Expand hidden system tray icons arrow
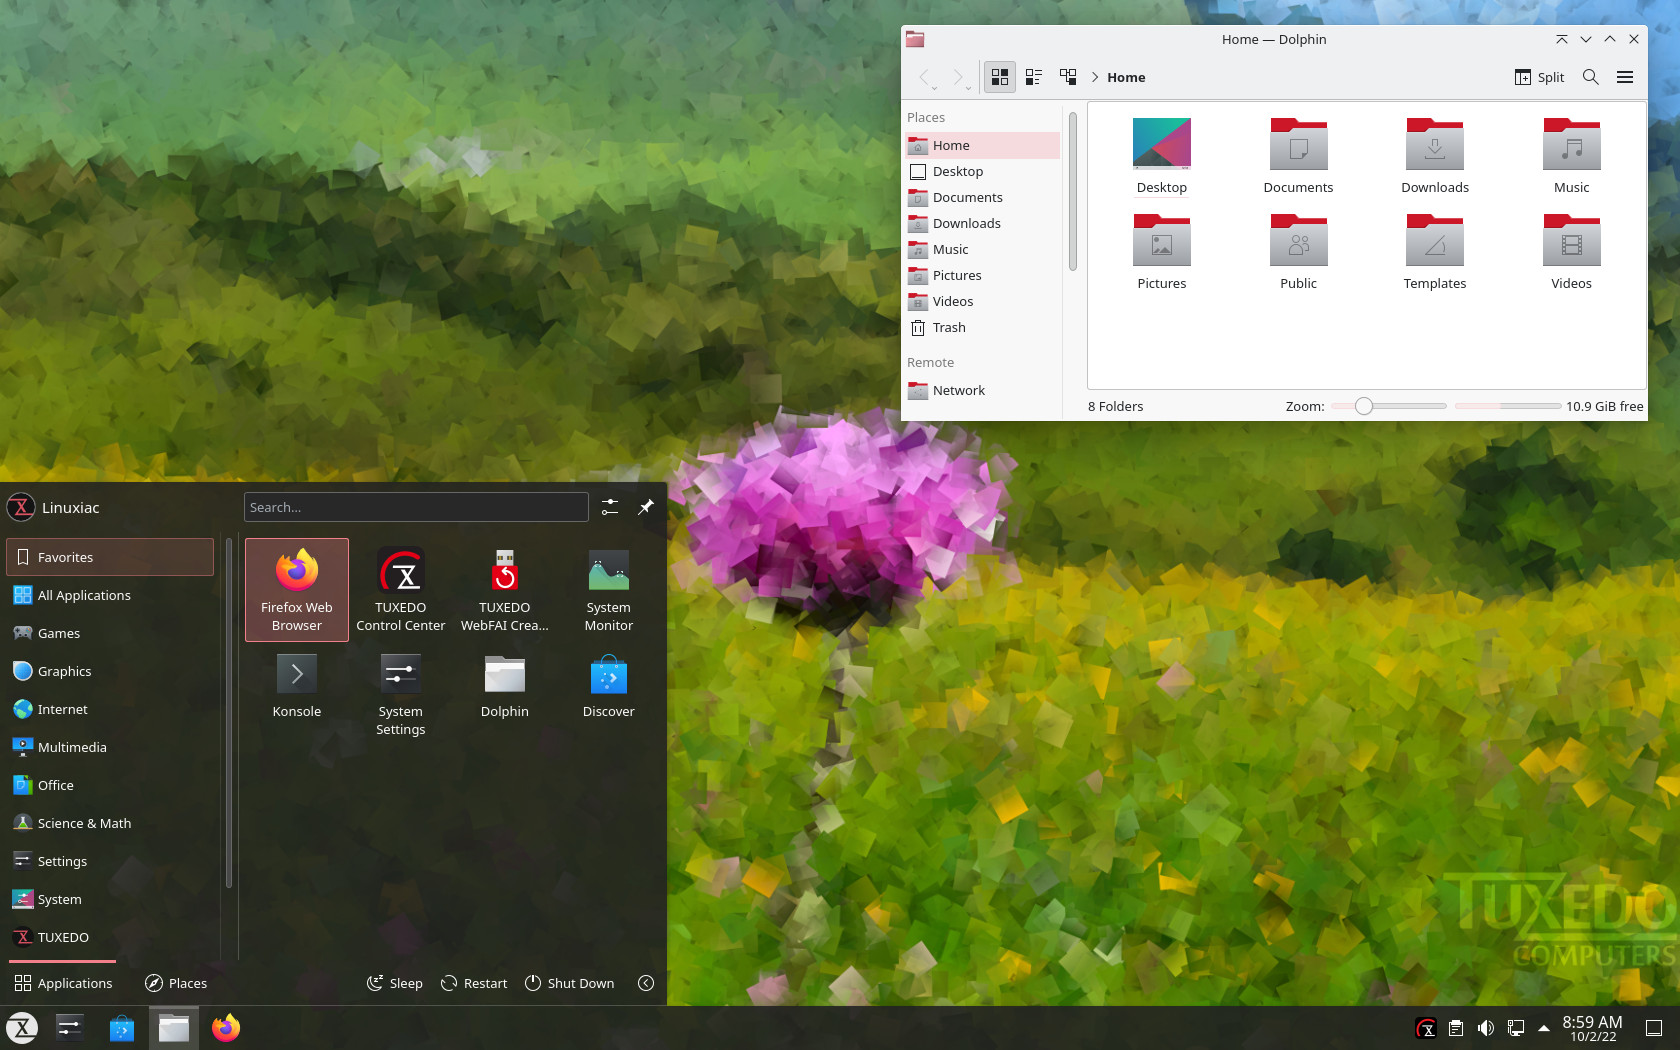The image size is (1680, 1050). point(1544,1028)
